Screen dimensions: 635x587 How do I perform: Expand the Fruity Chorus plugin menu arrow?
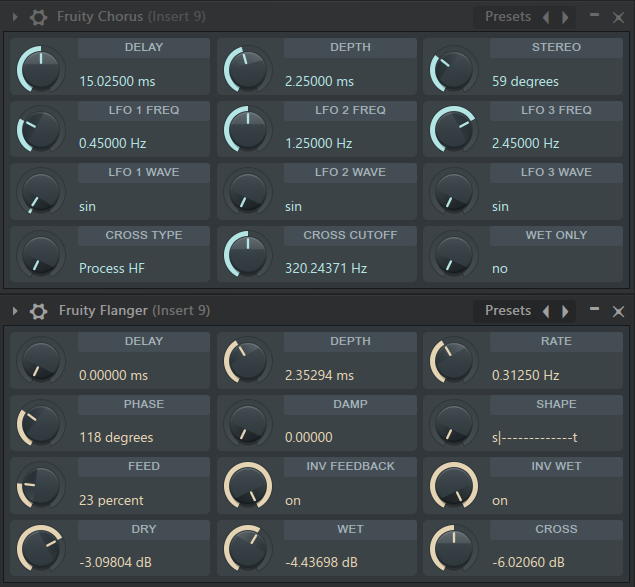[x=15, y=17]
